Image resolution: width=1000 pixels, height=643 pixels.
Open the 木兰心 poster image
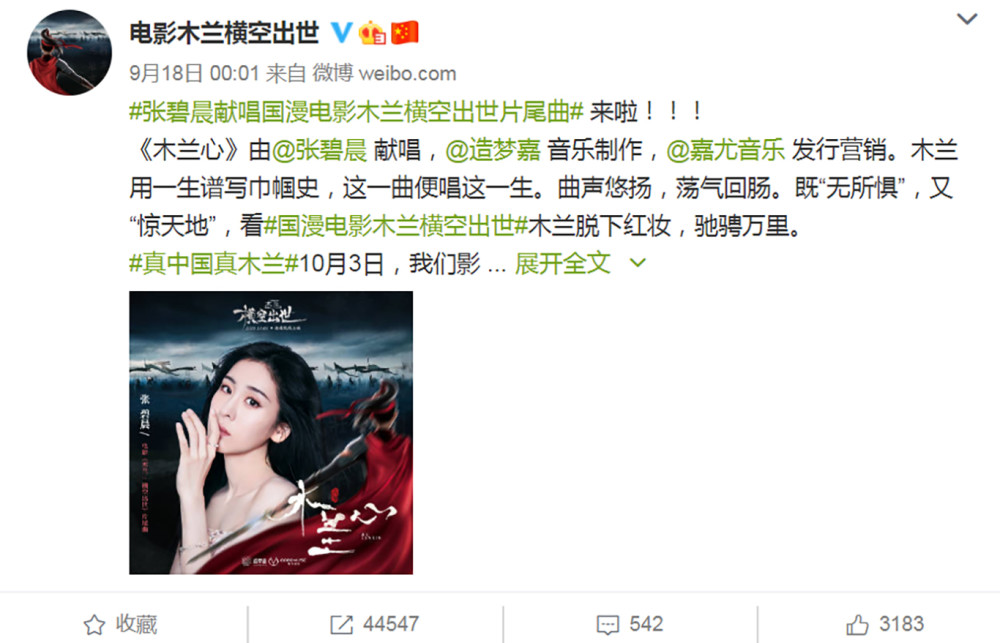pyautogui.click(x=271, y=432)
